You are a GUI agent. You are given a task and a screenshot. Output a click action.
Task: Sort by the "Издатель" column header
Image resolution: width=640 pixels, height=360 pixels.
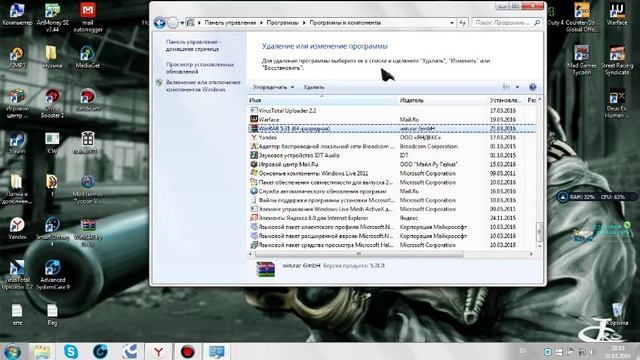(442, 100)
